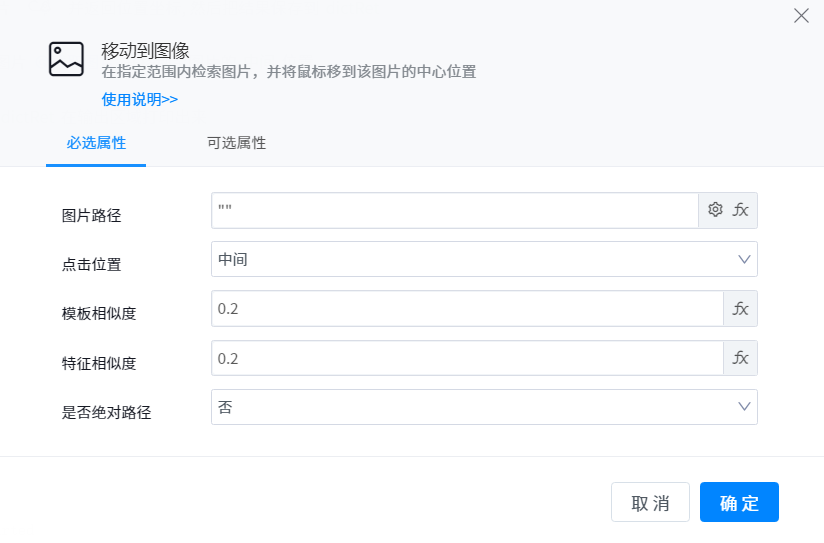The width and height of the screenshot is (824, 543).
Task: Switch to the 可选属性 tab
Action: coord(236,142)
